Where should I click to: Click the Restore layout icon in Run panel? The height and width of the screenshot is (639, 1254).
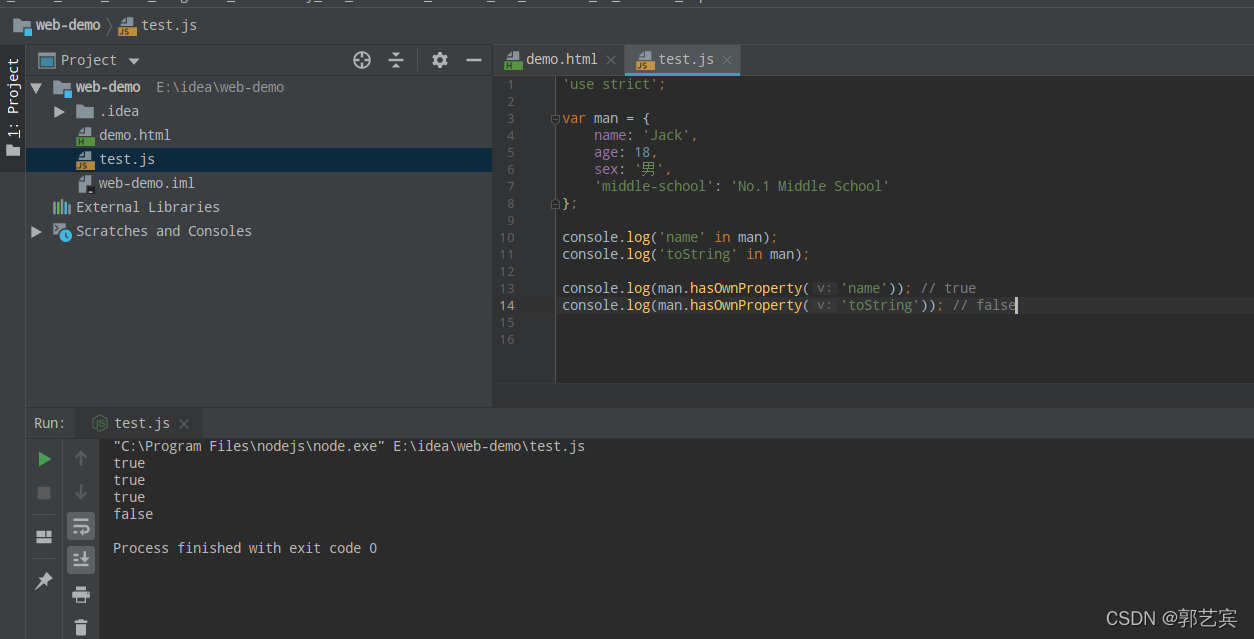(44, 537)
